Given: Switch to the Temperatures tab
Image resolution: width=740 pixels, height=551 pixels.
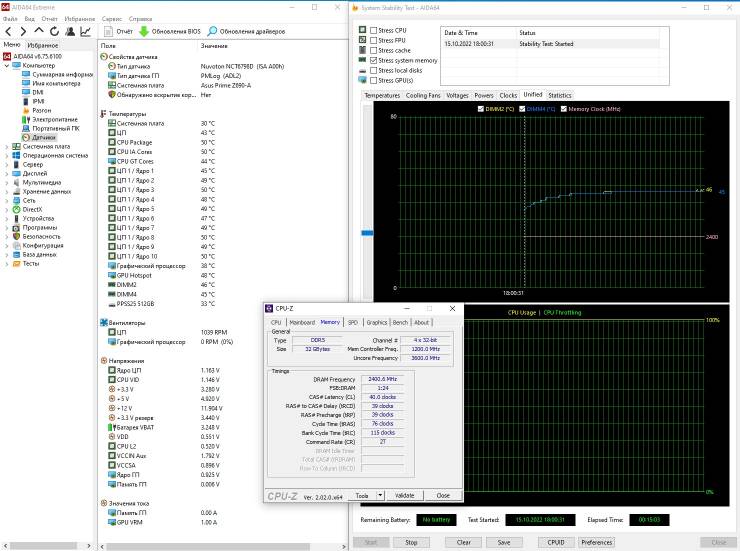Looking at the screenshot, I should [x=382, y=95].
